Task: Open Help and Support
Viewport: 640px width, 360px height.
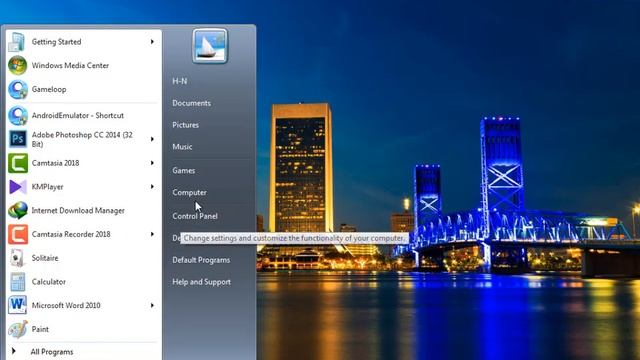Action: 202,282
